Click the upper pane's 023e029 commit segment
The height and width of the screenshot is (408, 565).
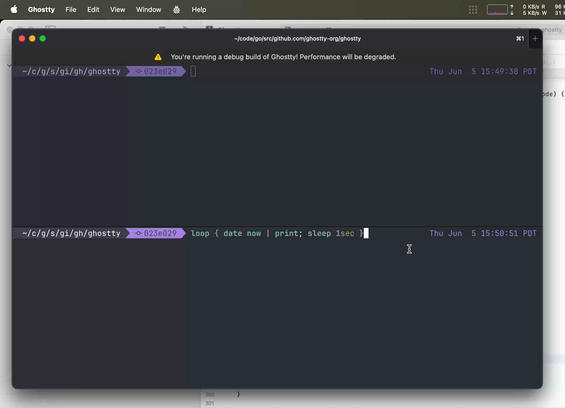(x=156, y=71)
